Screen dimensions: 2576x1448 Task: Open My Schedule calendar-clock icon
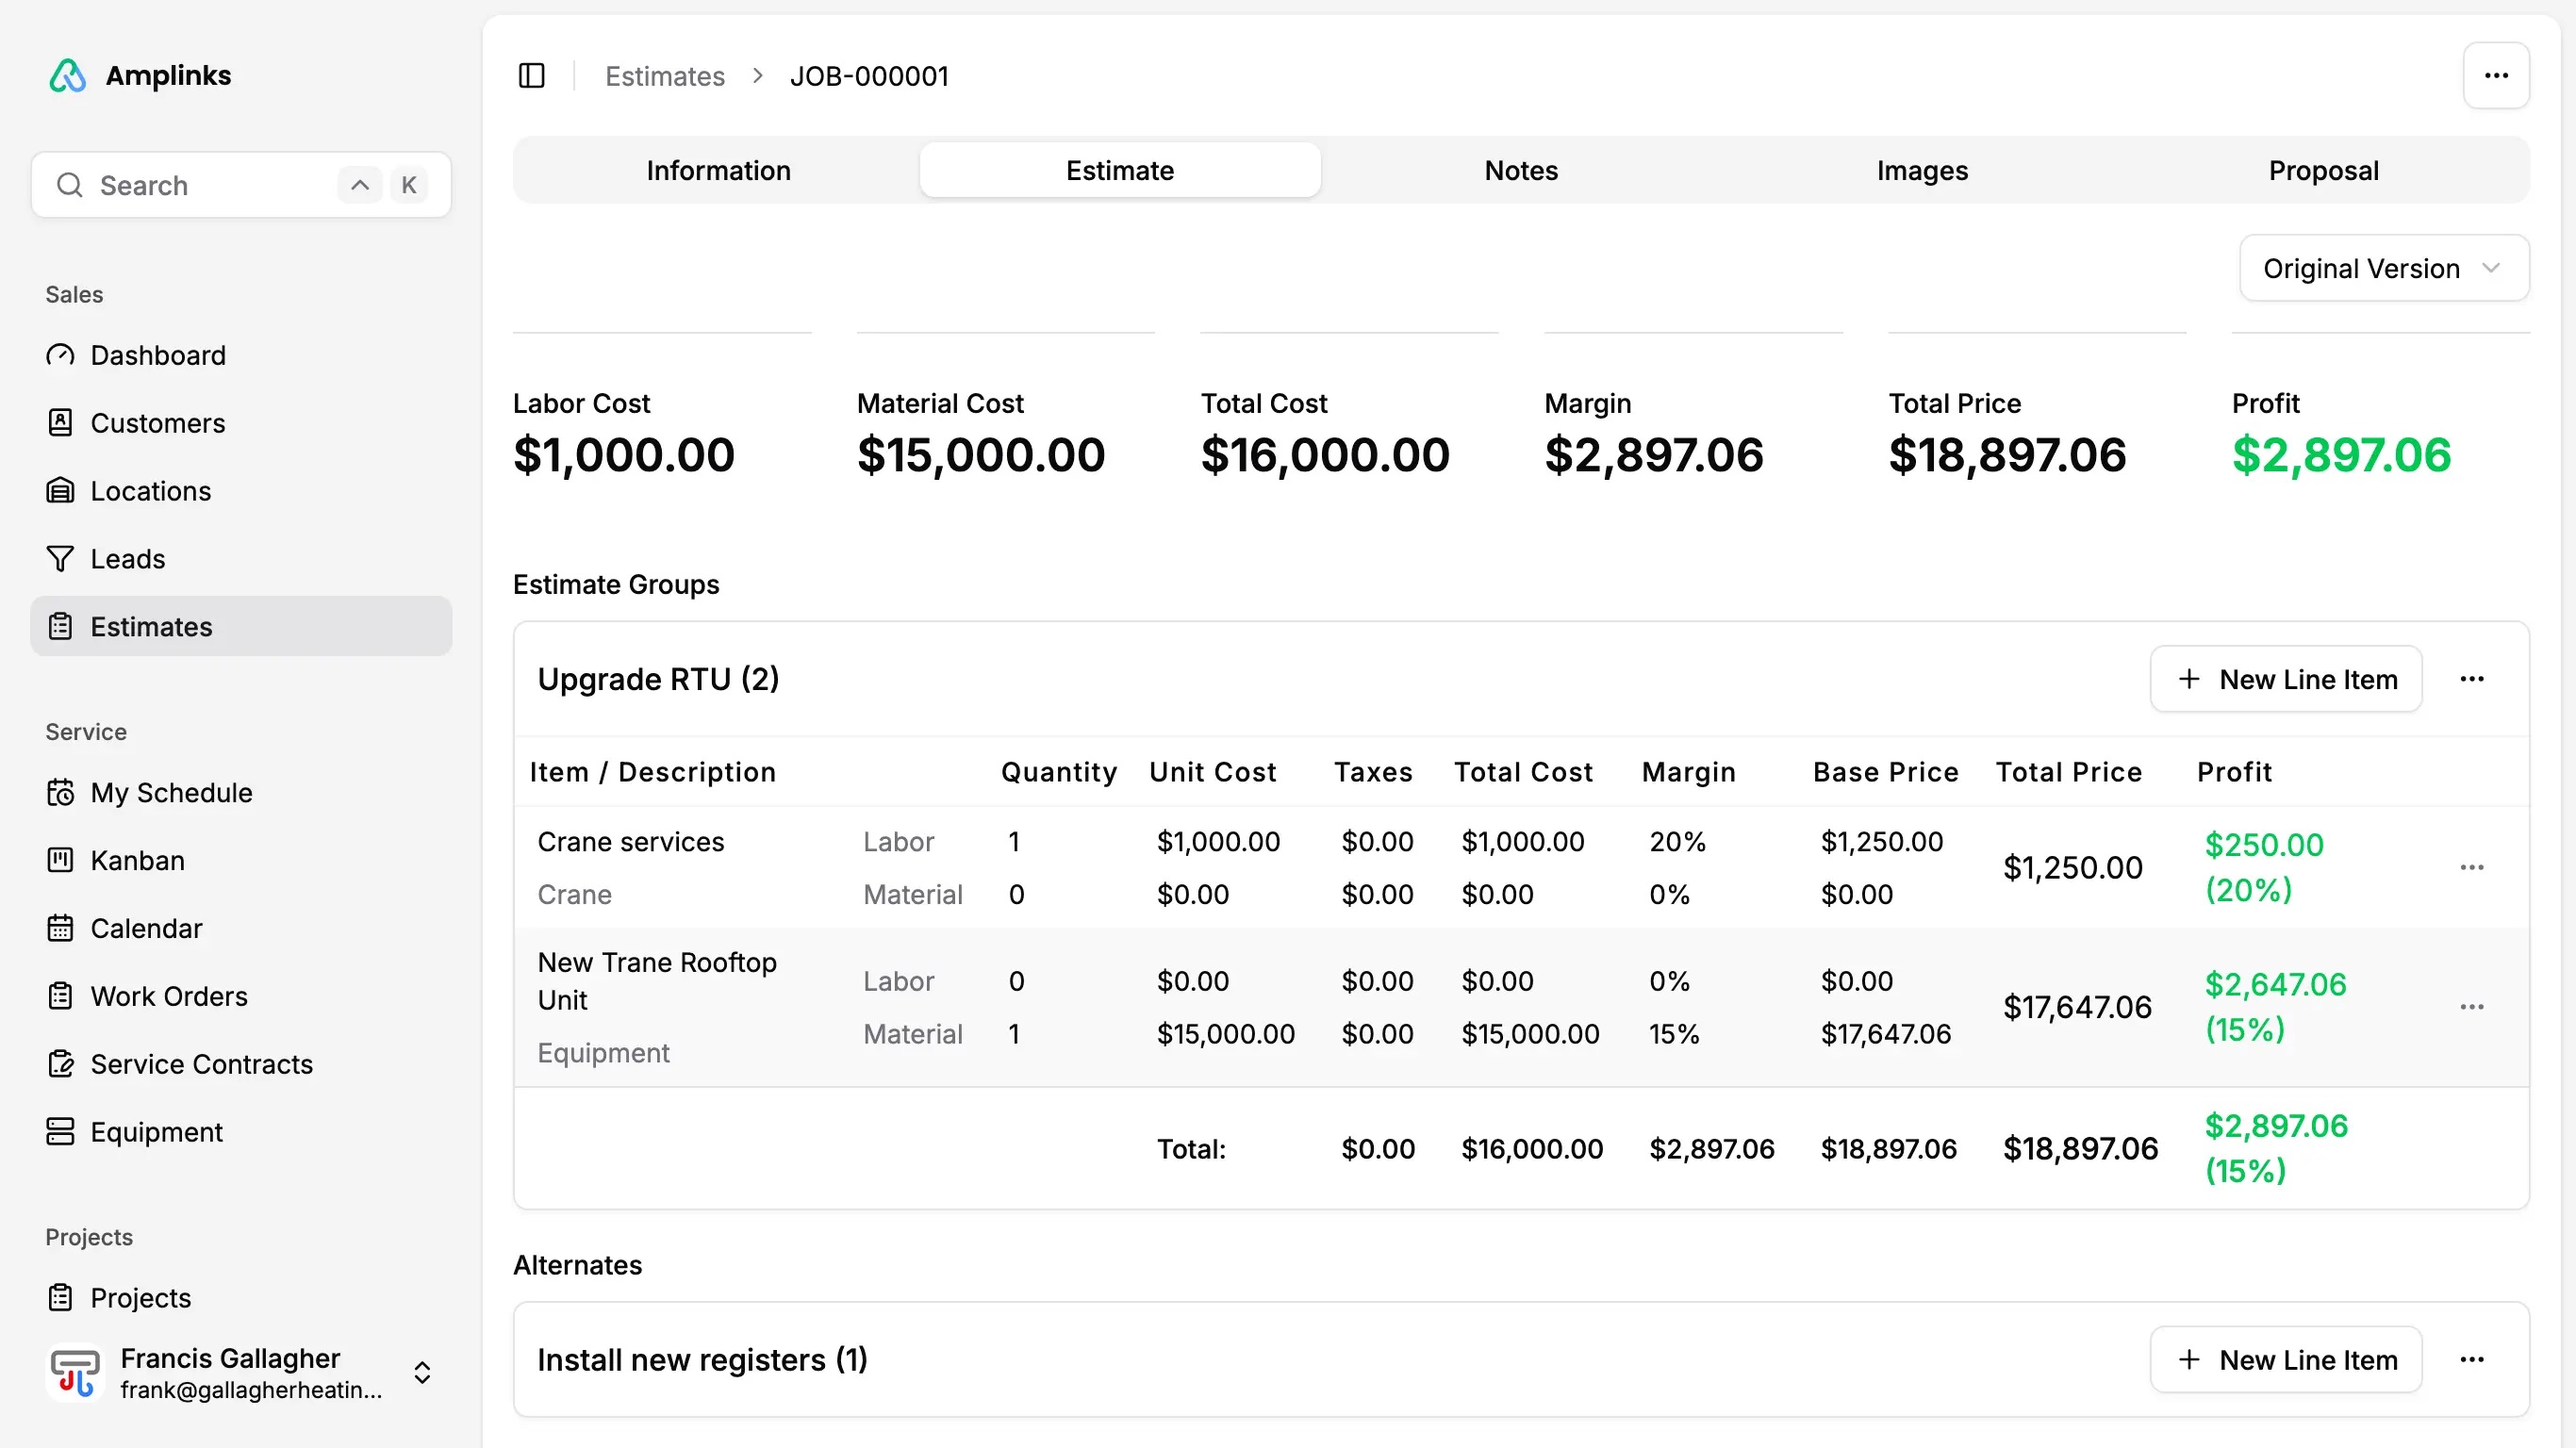point(60,793)
